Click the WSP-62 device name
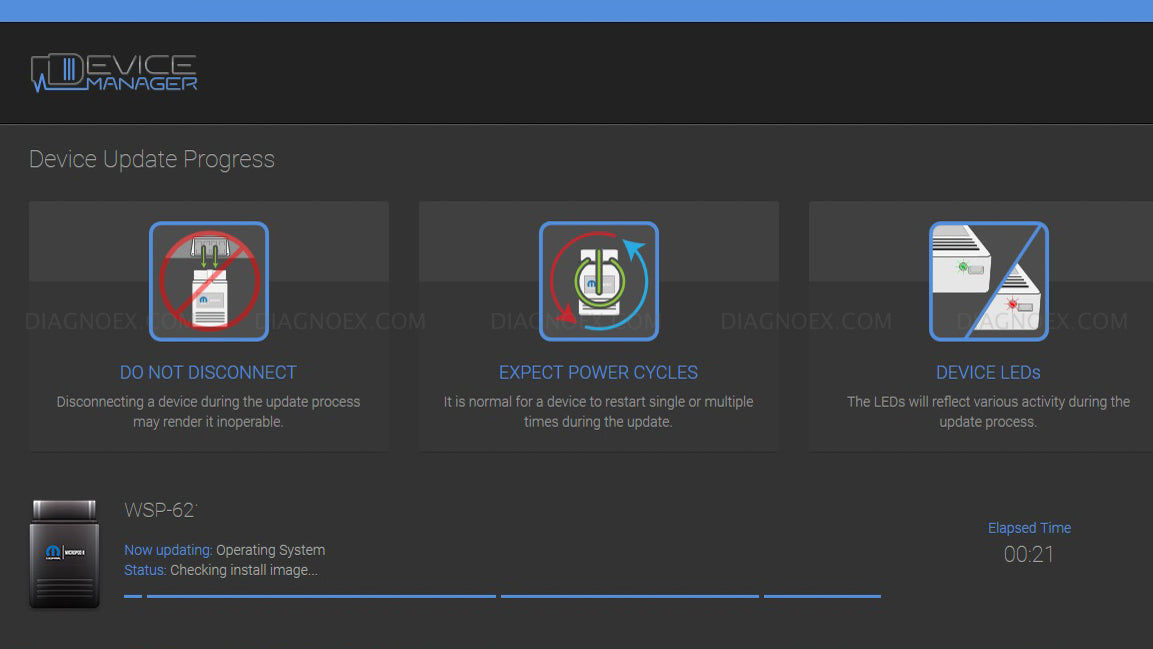Image resolution: width=1153 pixels, height=649 pixels. (160, 510)
